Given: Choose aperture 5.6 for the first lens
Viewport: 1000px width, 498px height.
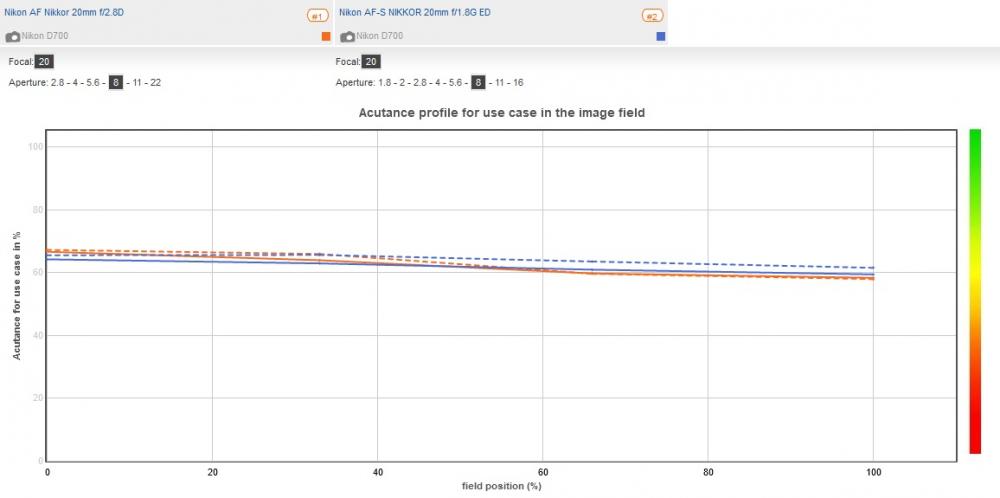Looking at the screenshot, I should [x=93, y=82].
